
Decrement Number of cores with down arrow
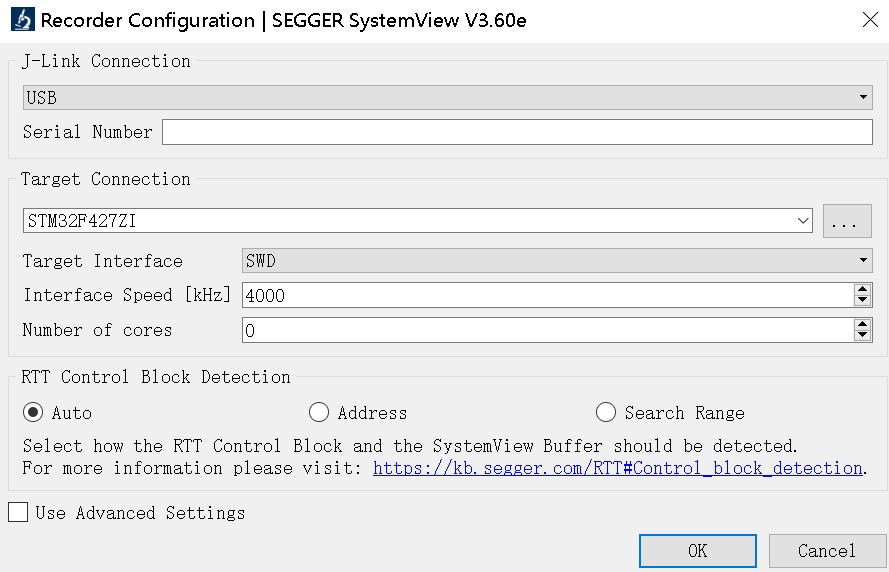coord(862,336)
